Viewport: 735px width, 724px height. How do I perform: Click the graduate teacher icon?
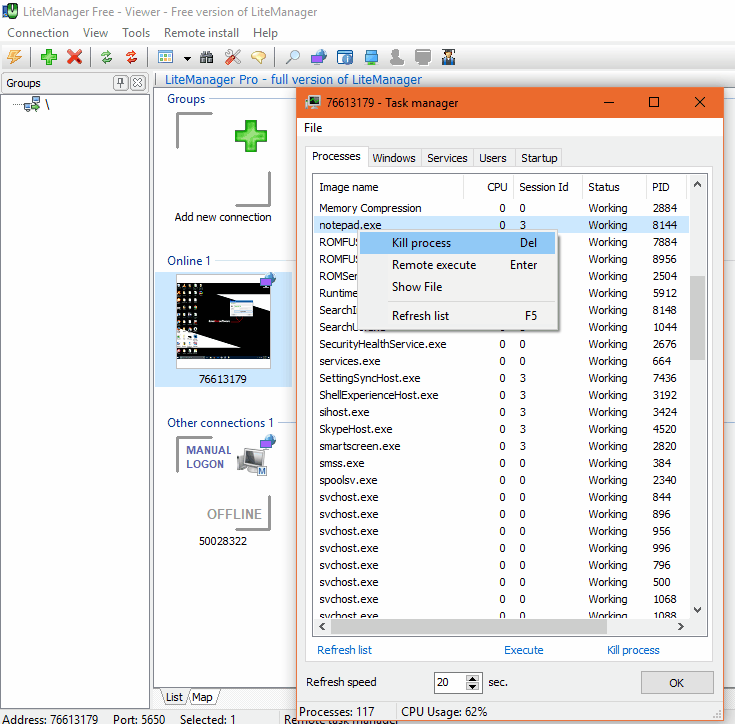[449, 57]
